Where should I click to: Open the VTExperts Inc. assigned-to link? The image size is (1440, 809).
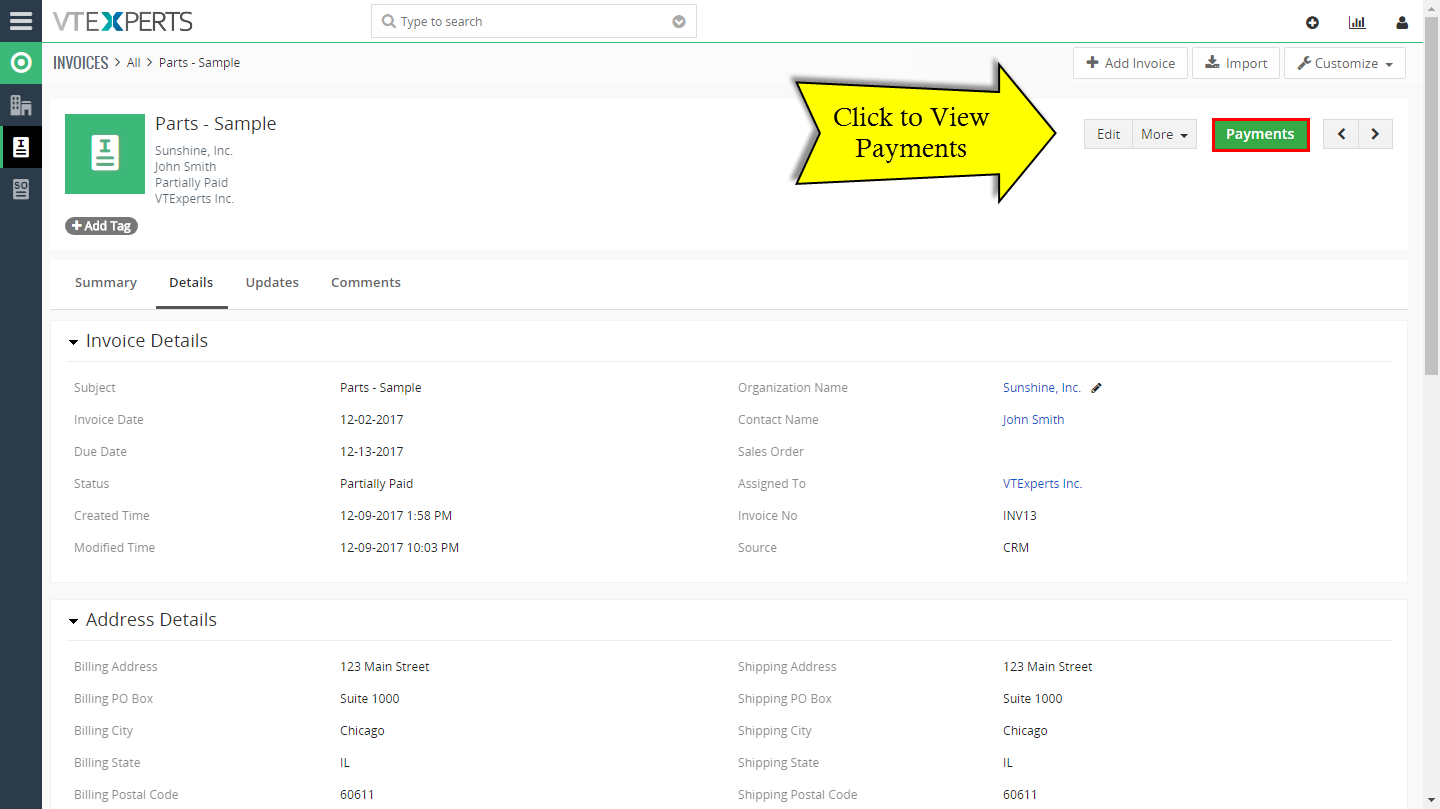[1042, 484]
